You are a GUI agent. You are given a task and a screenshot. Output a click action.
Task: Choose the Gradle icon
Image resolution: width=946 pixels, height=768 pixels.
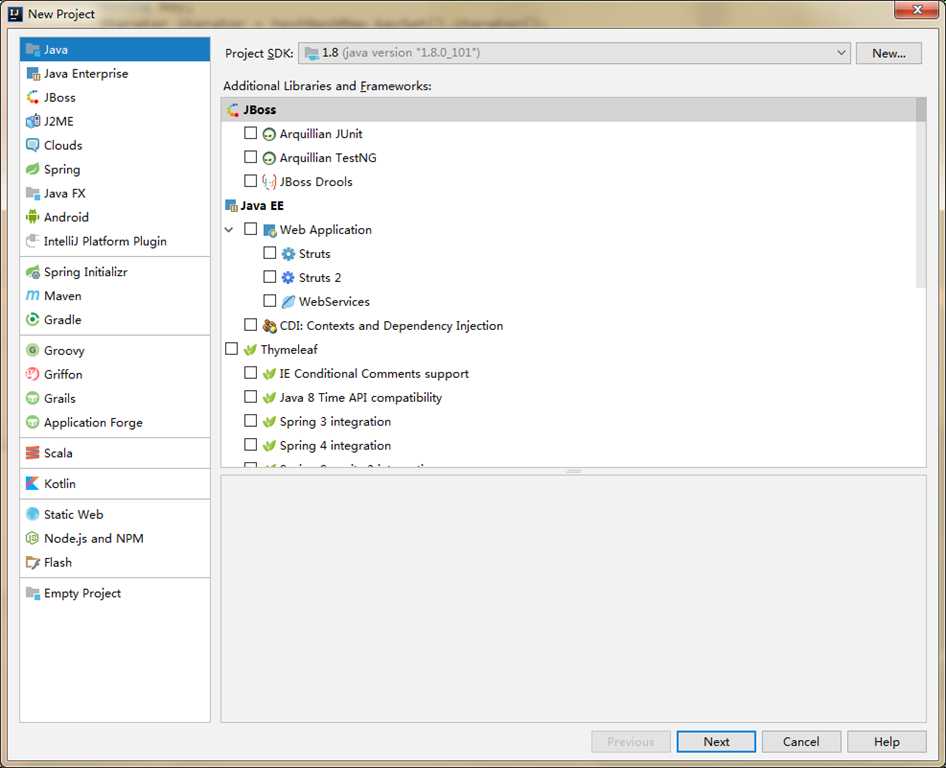33,320
